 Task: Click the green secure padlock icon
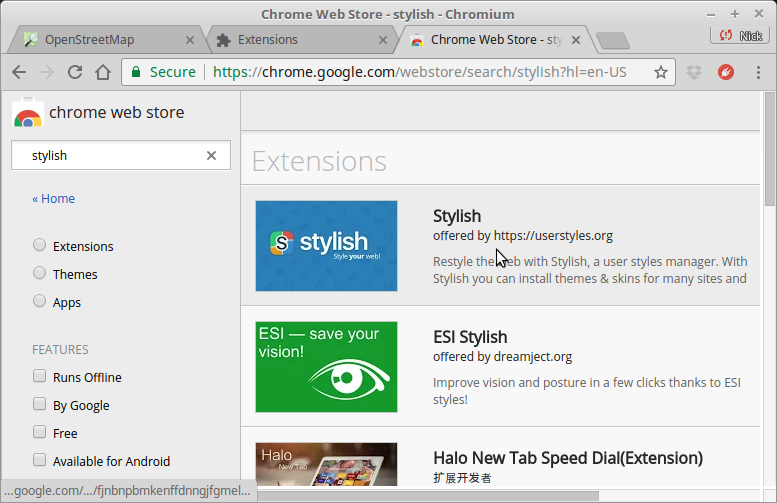136,72
